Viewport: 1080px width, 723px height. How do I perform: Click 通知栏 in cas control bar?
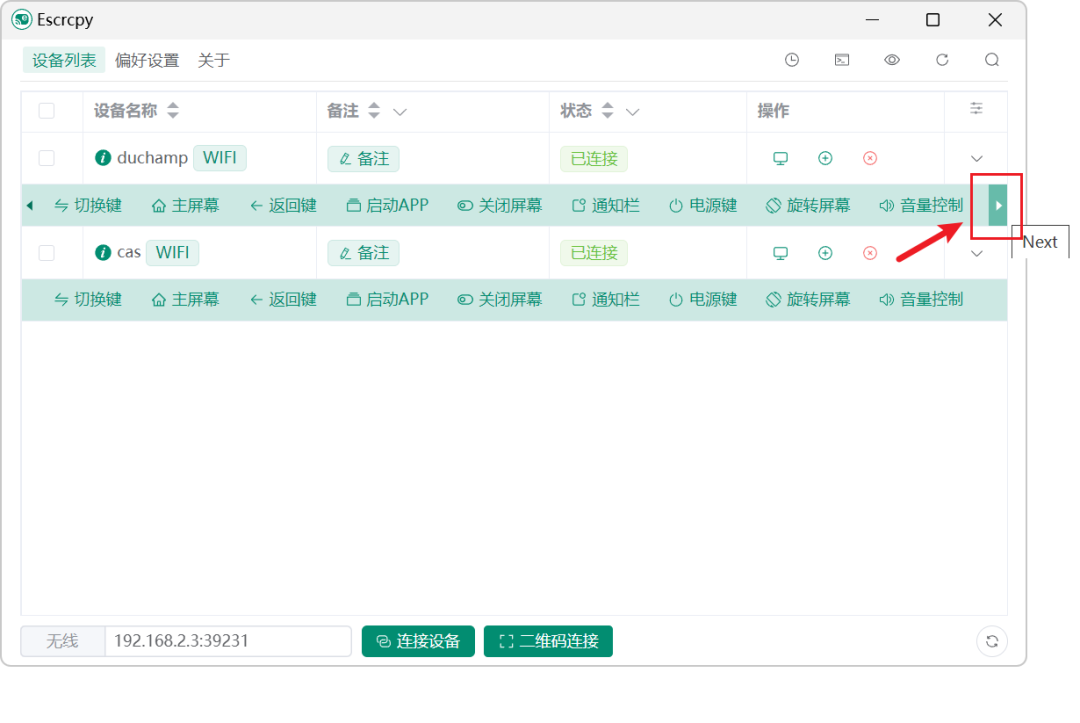pyautogui.click(x=605, y=300)
